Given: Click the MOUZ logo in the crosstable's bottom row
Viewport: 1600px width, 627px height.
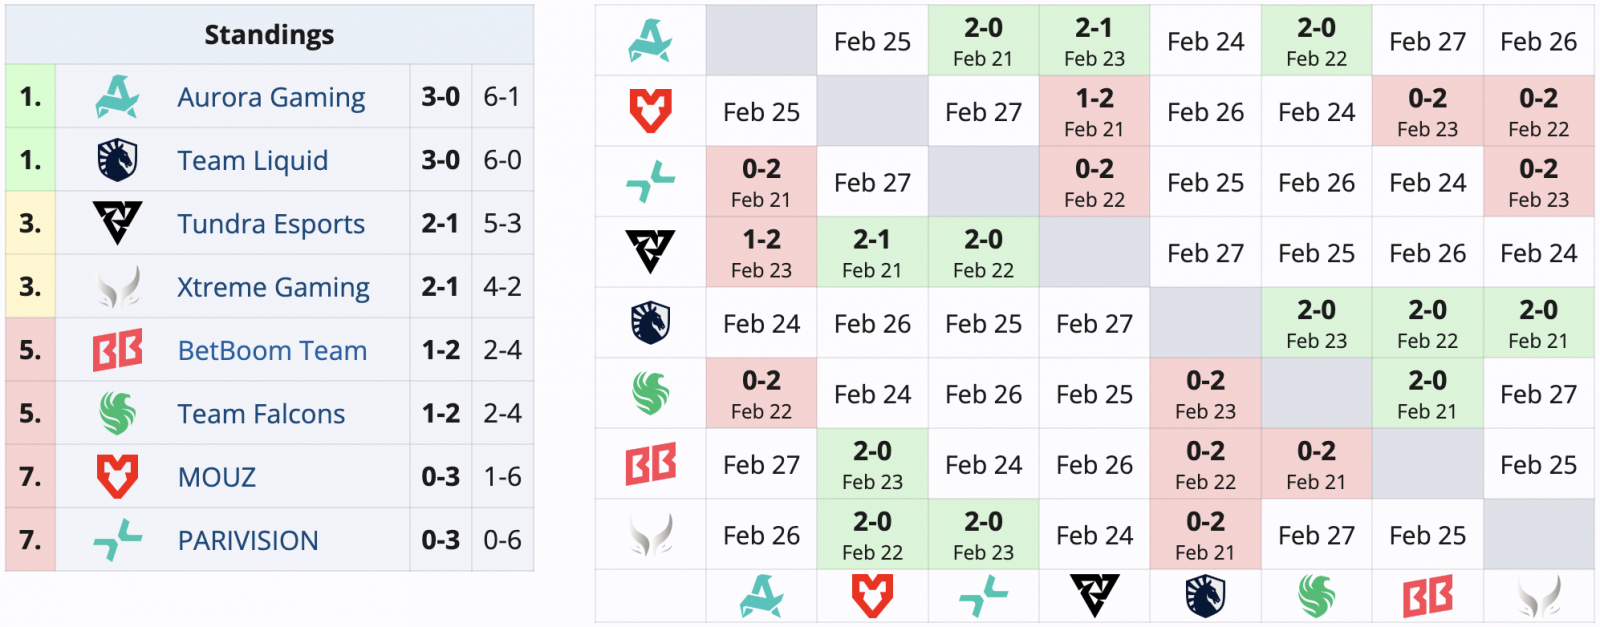Looking at the screenshot, I should pyautogui.click(x=872, y=596).
